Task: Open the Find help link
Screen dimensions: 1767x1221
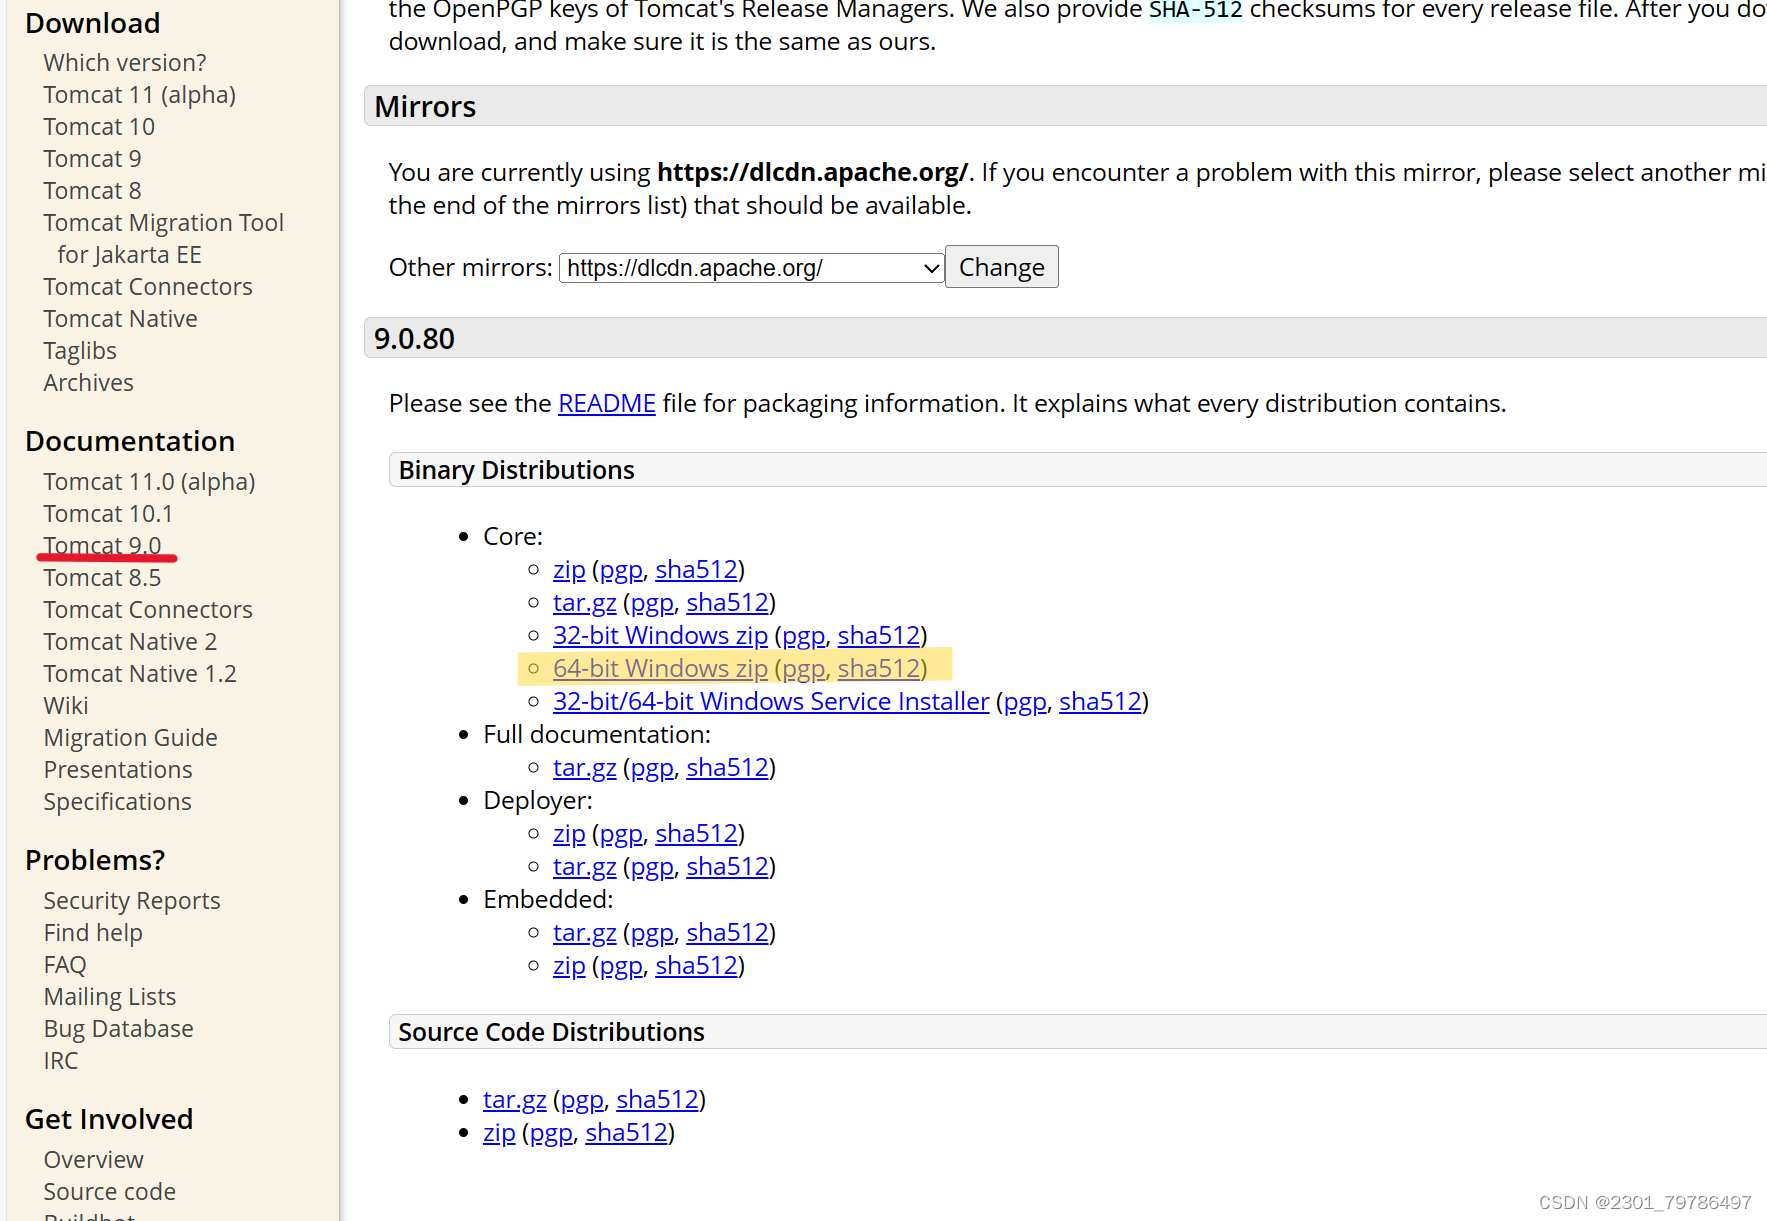Action: click(x=93, y=932)
